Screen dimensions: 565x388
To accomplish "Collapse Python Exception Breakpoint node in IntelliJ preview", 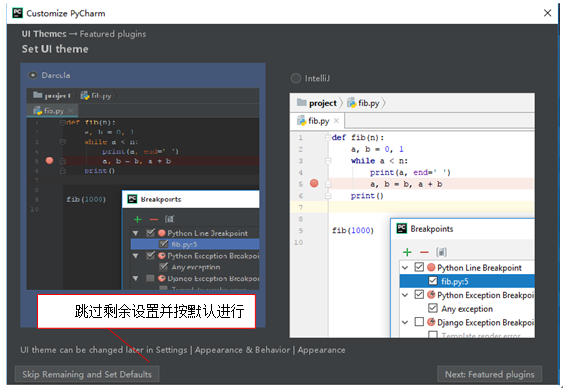I will 405,295.
